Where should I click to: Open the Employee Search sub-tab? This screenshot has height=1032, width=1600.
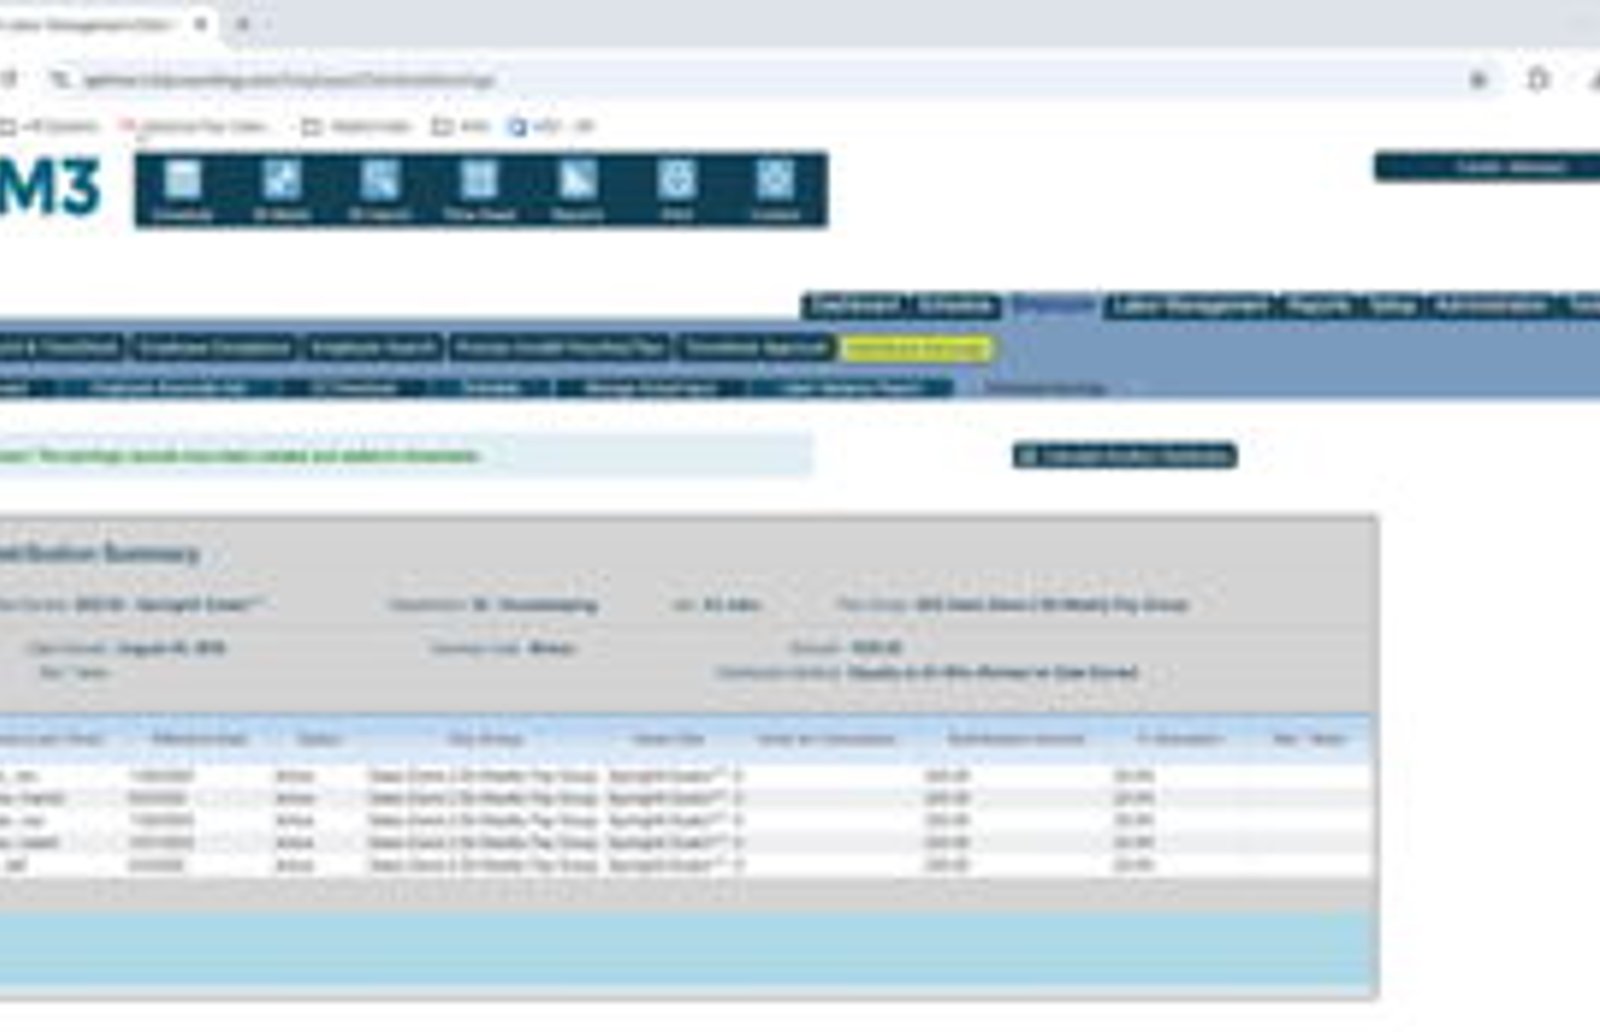pos(373,348)
